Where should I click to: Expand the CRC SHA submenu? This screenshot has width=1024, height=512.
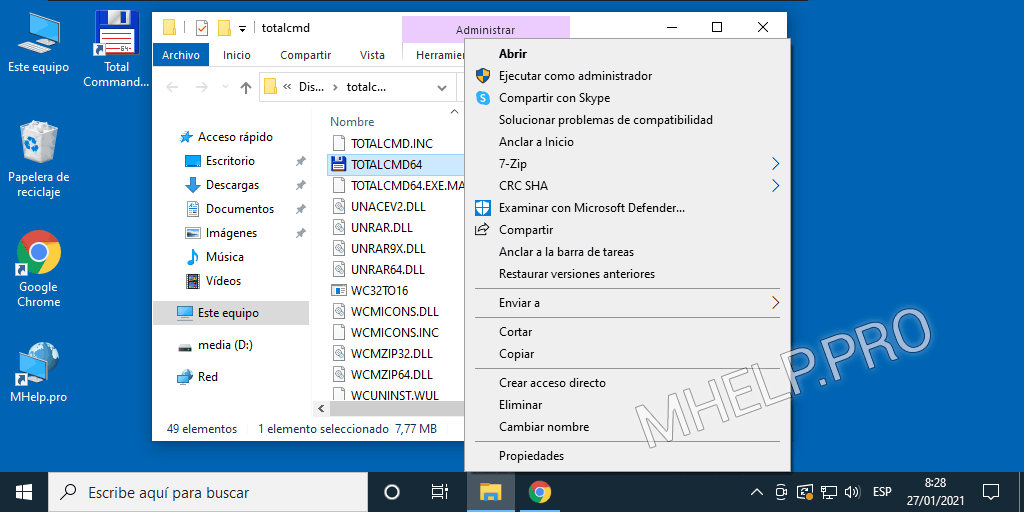pos(775,186)
